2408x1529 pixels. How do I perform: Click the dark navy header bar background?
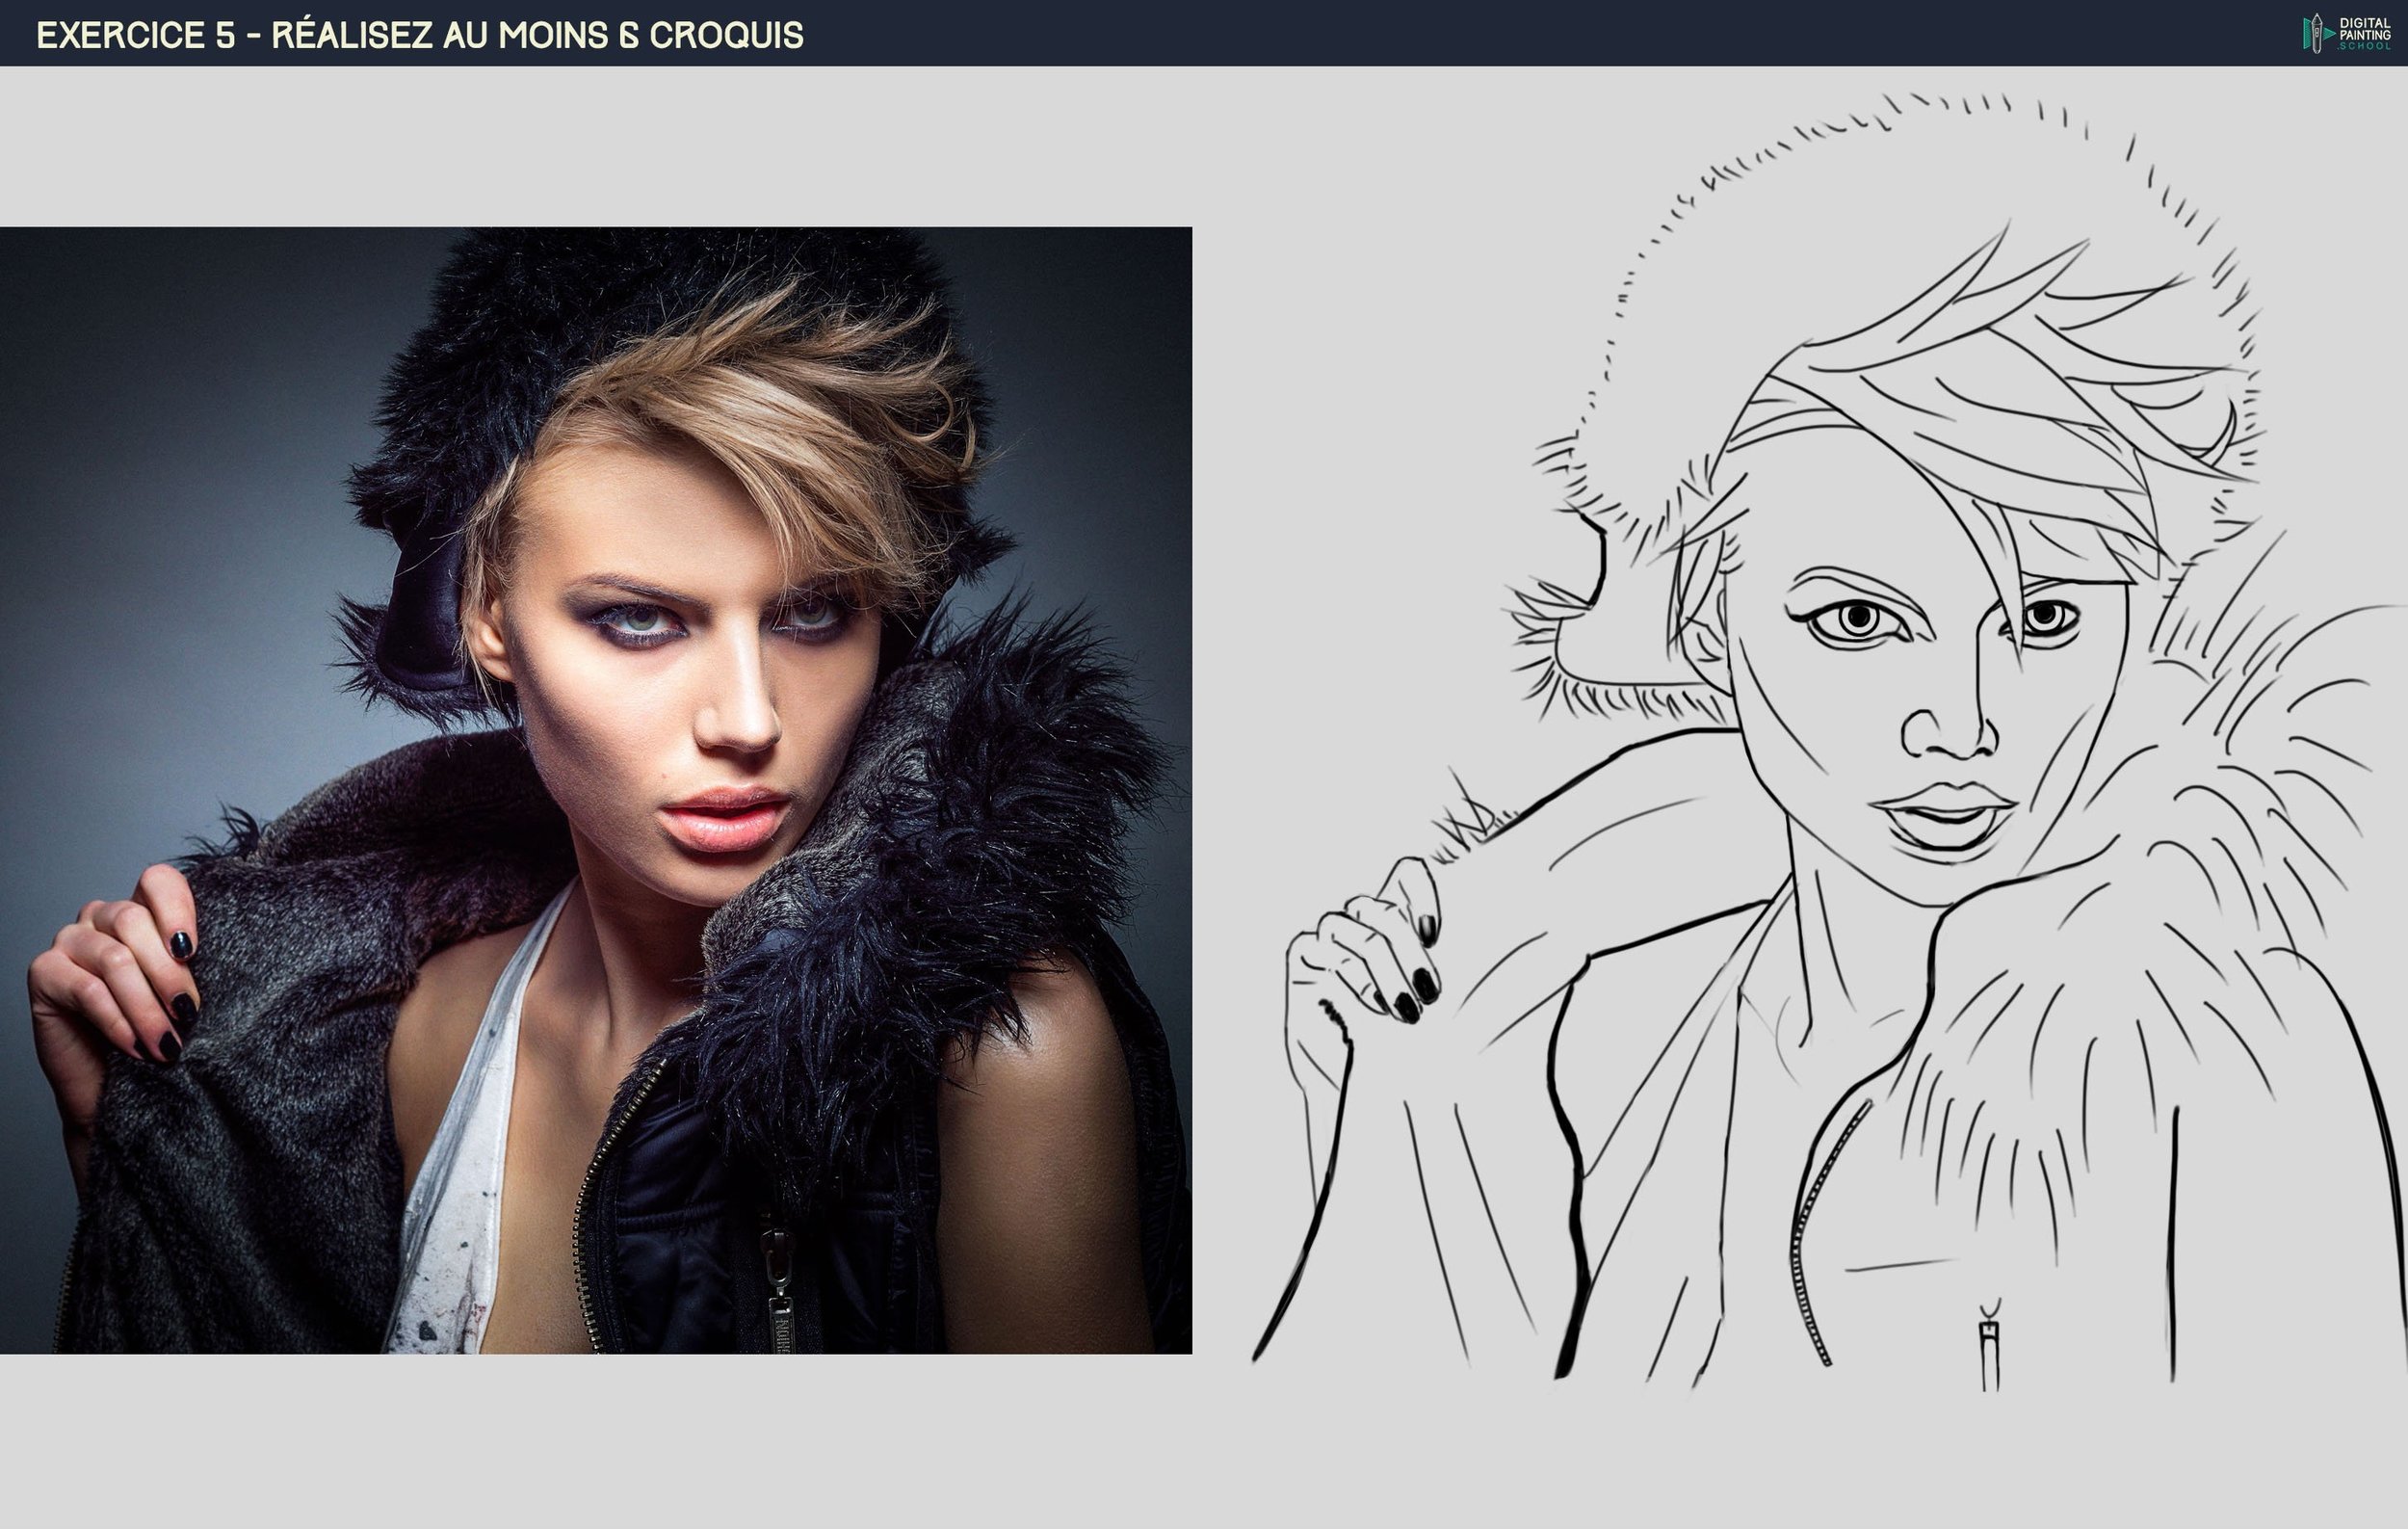click(x=1400, y=33)
